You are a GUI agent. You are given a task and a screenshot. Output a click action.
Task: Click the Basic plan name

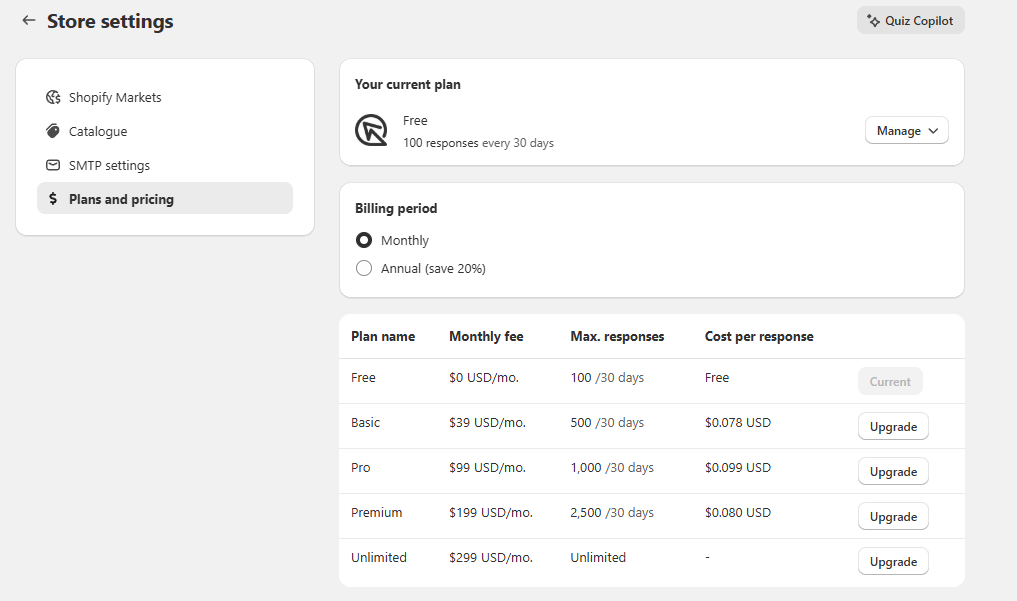pos(365,423)
